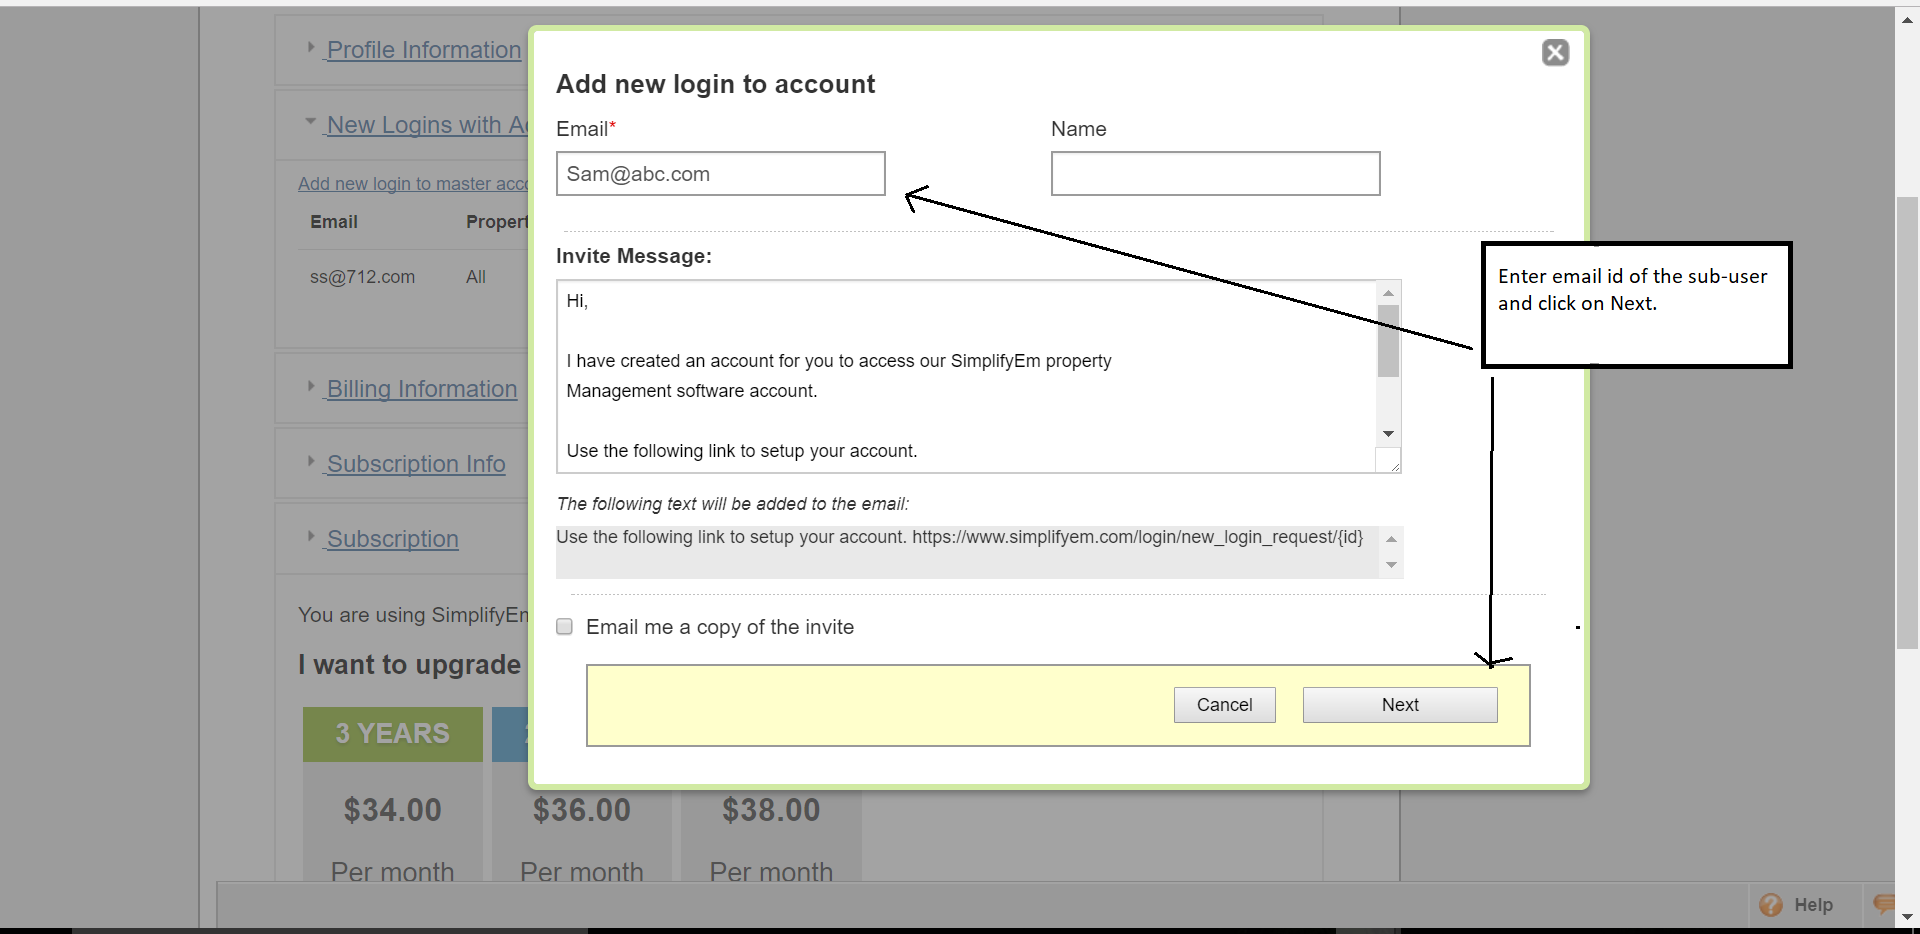Viewport: 1920px width, 934px height.
Task: Click Invite Message scroll down arrow
Action: (1388, 434)
